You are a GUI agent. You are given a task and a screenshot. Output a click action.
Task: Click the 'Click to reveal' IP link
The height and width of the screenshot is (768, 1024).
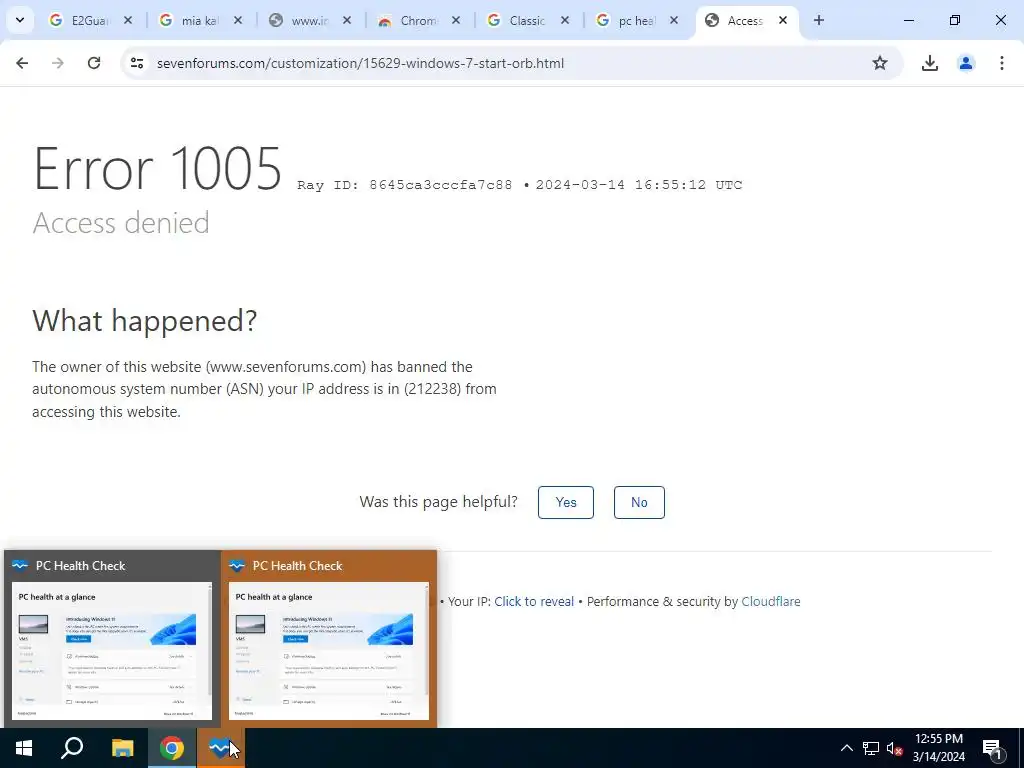tap(534, 601)
